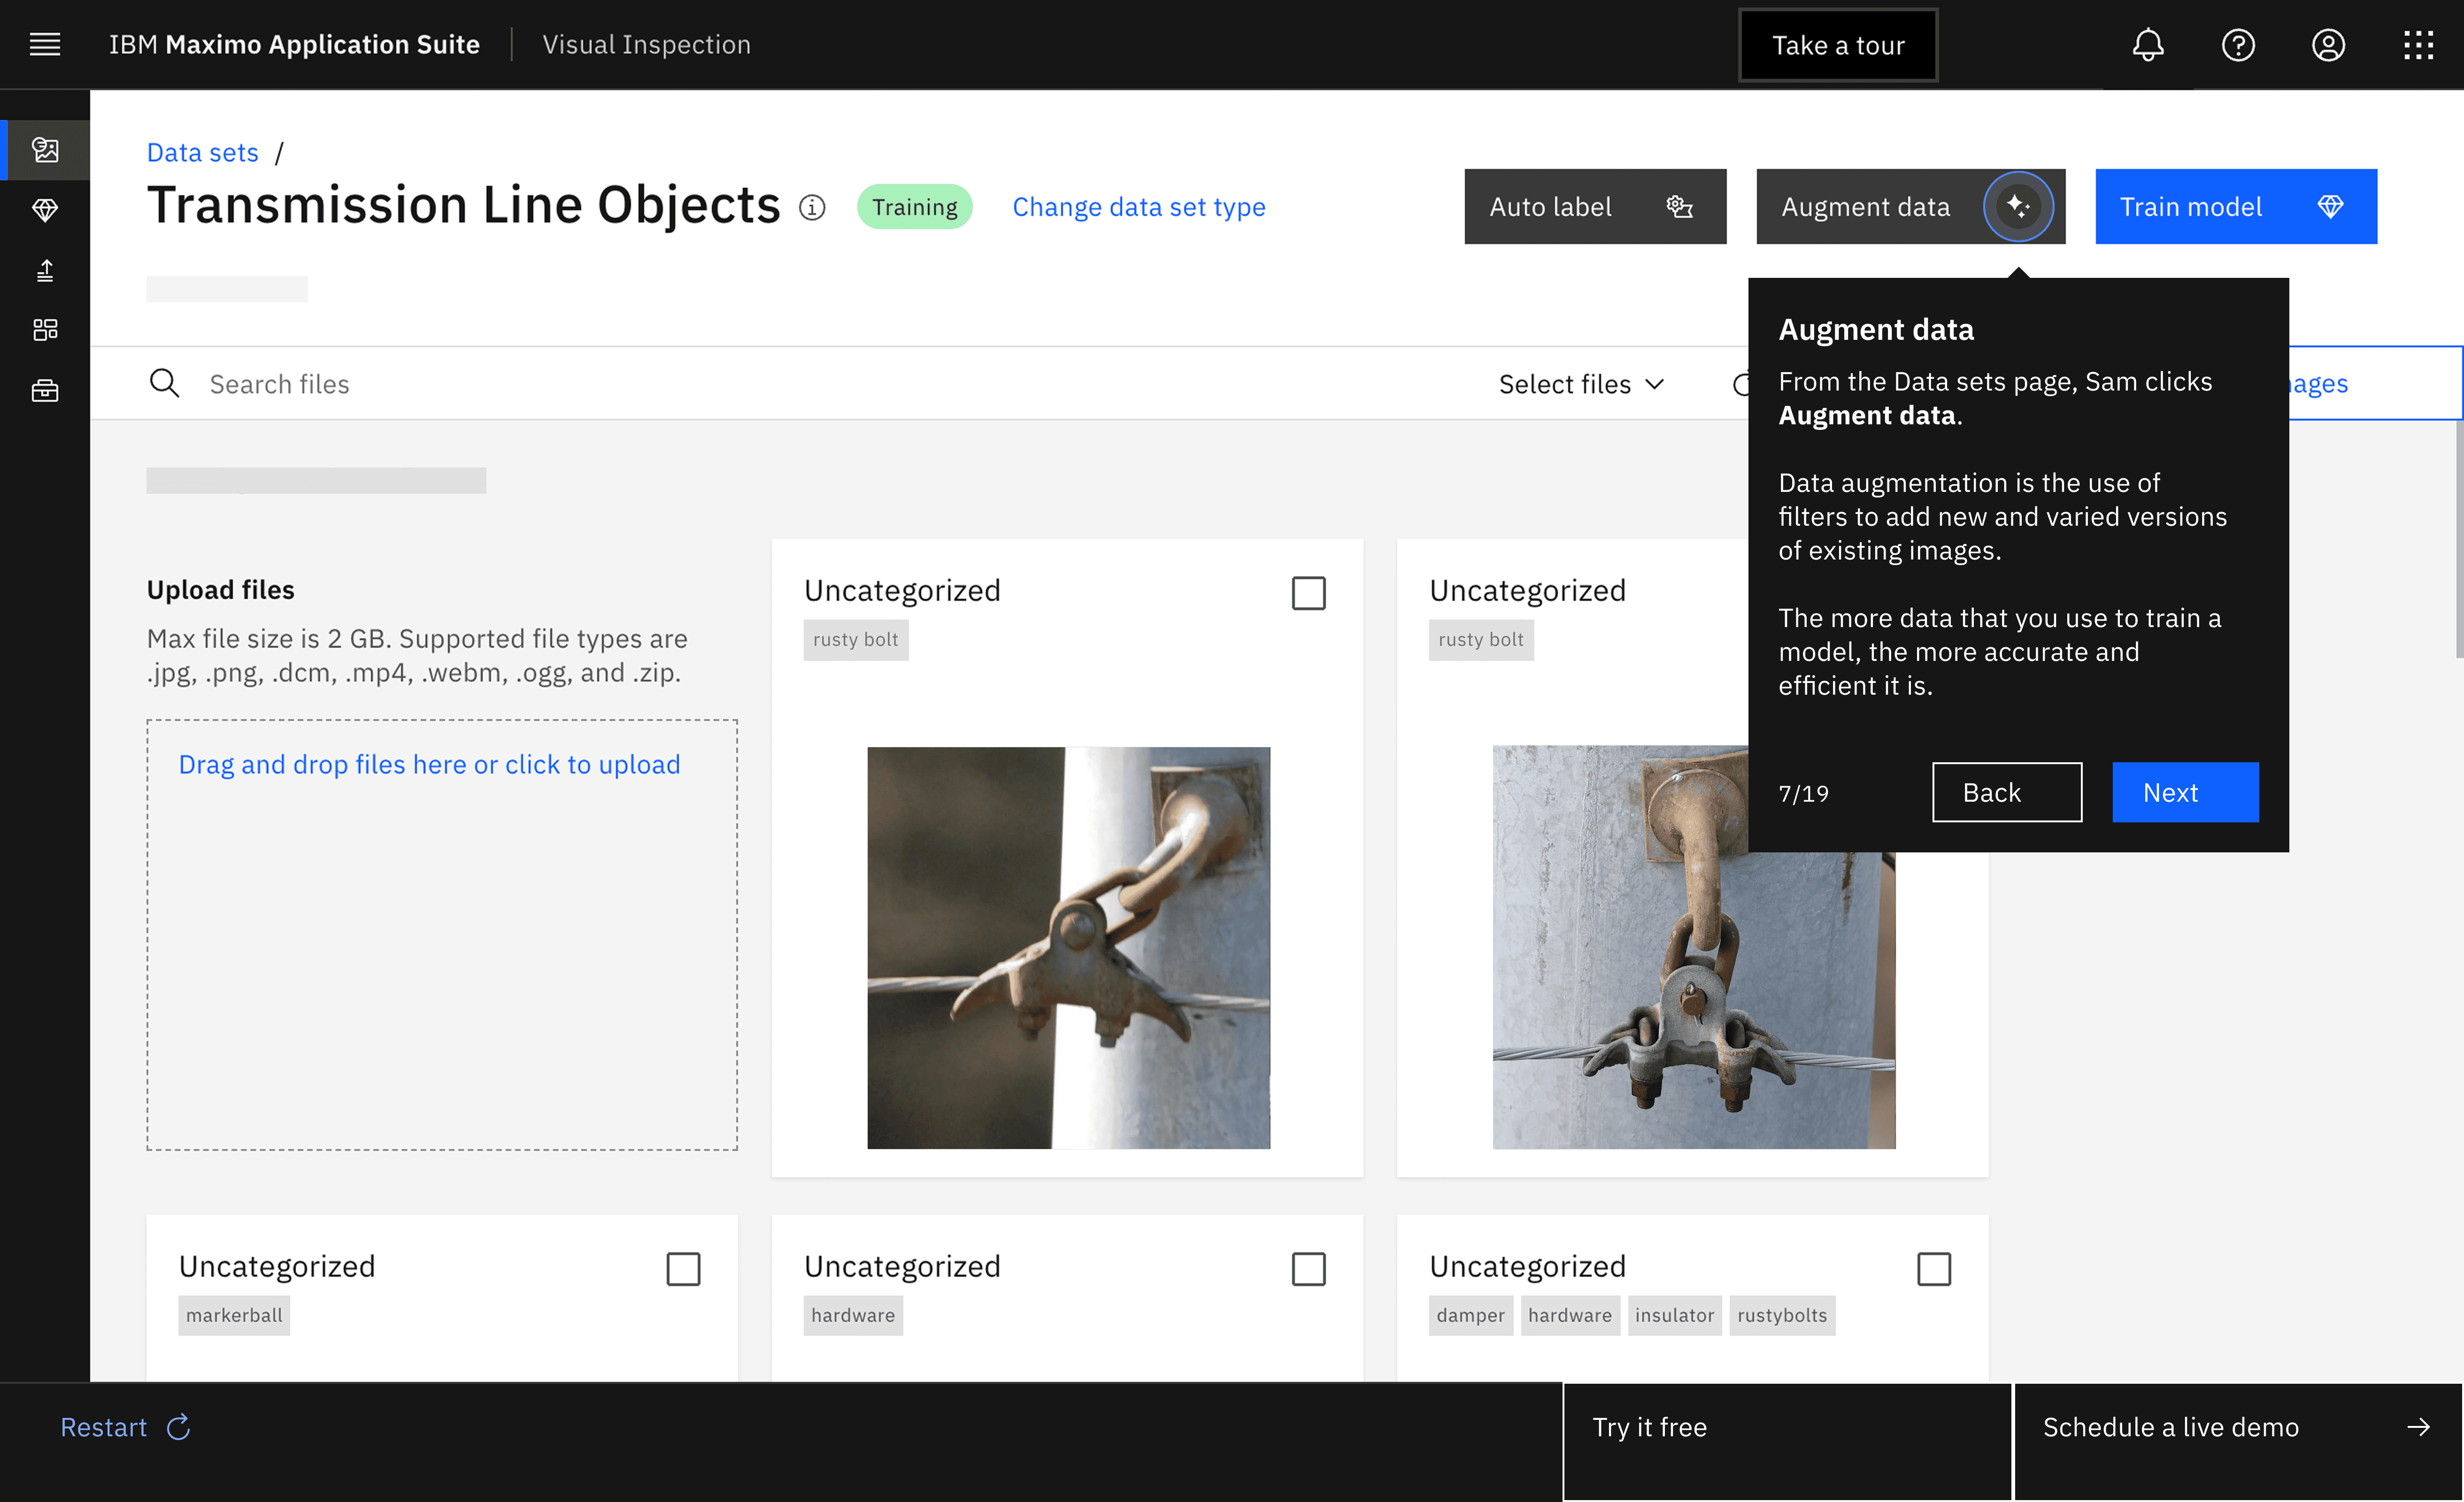Click the upload sidebar icon
Screen dimensions: 2464x1502
point(45,270)
